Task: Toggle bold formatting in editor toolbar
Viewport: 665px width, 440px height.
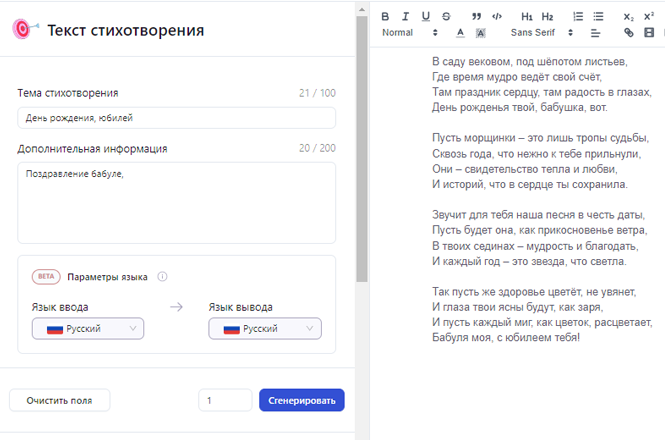Action: click(x=385, y=17)
